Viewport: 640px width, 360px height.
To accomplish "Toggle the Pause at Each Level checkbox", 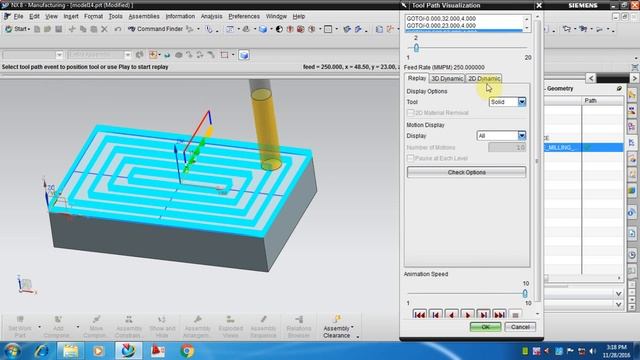I will pyautogui.click(x=411, y=158).
